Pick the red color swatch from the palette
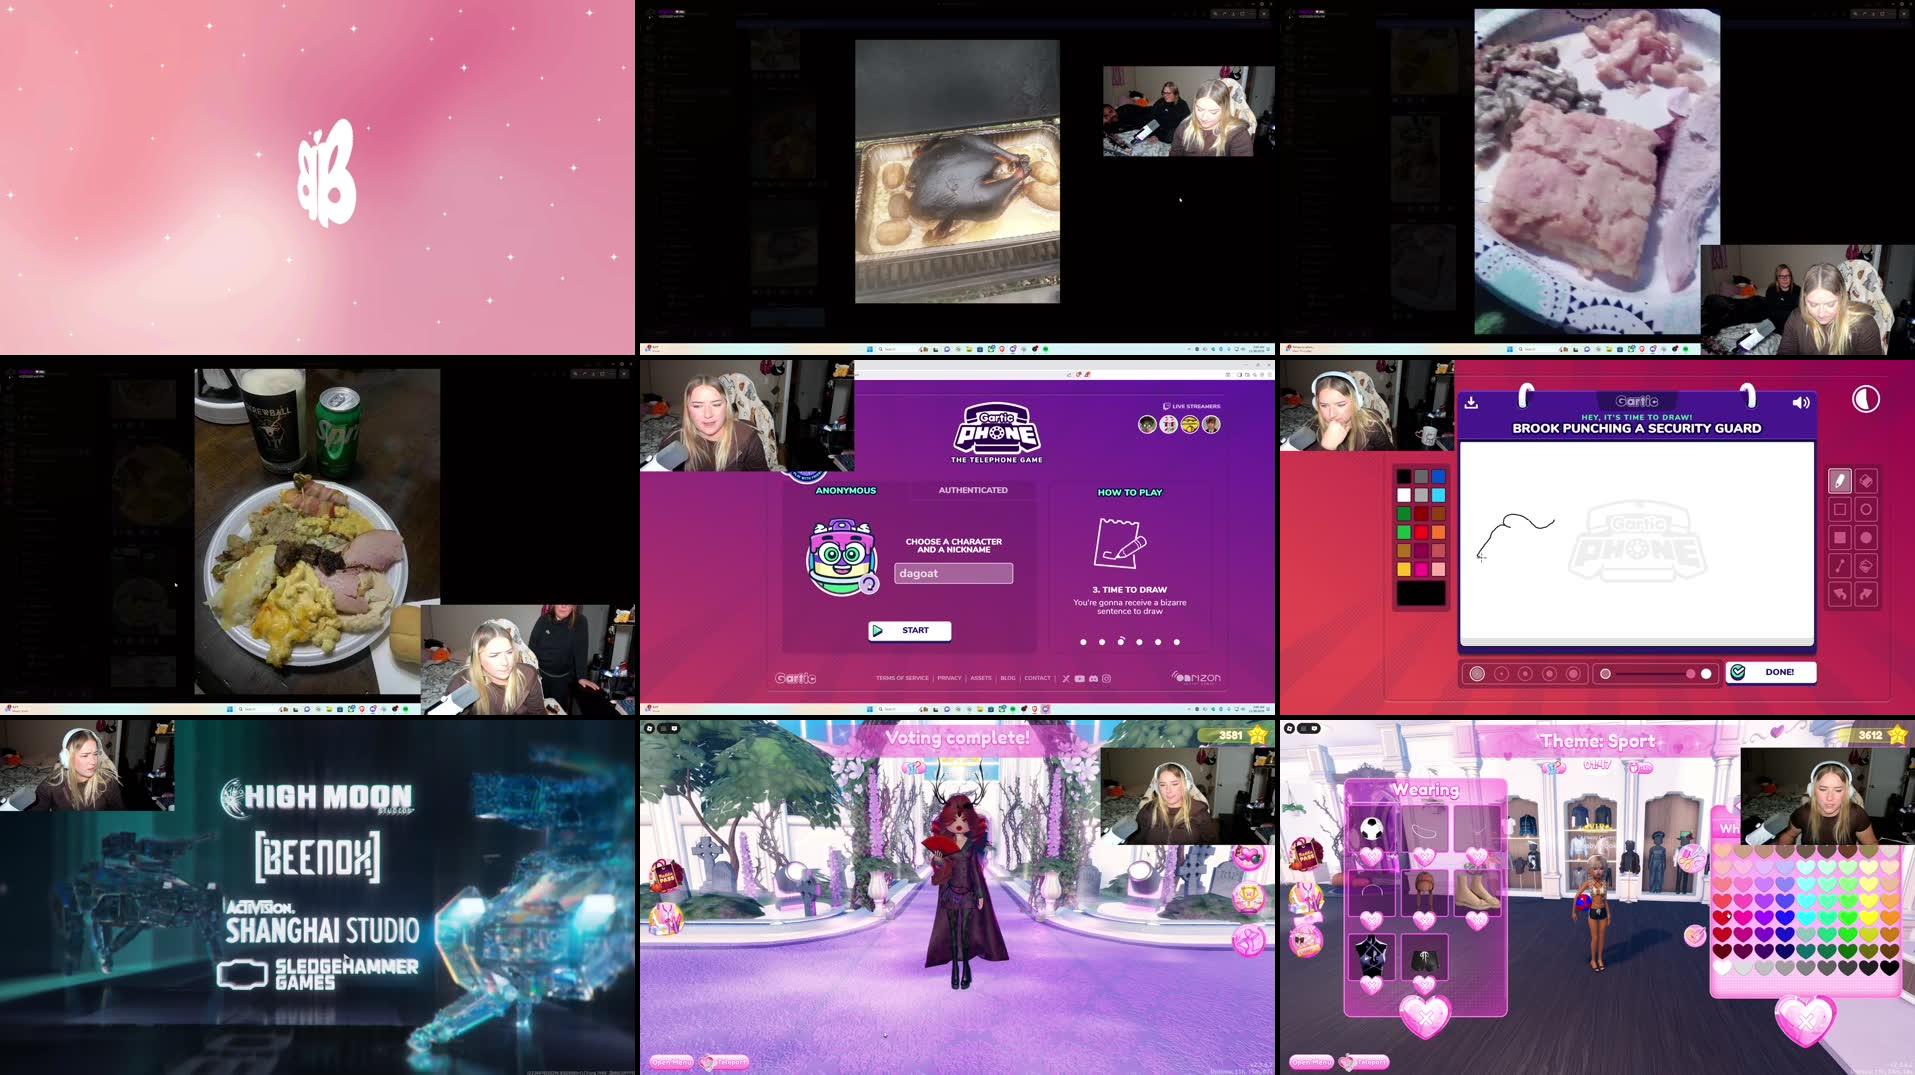 [1421, 531]
